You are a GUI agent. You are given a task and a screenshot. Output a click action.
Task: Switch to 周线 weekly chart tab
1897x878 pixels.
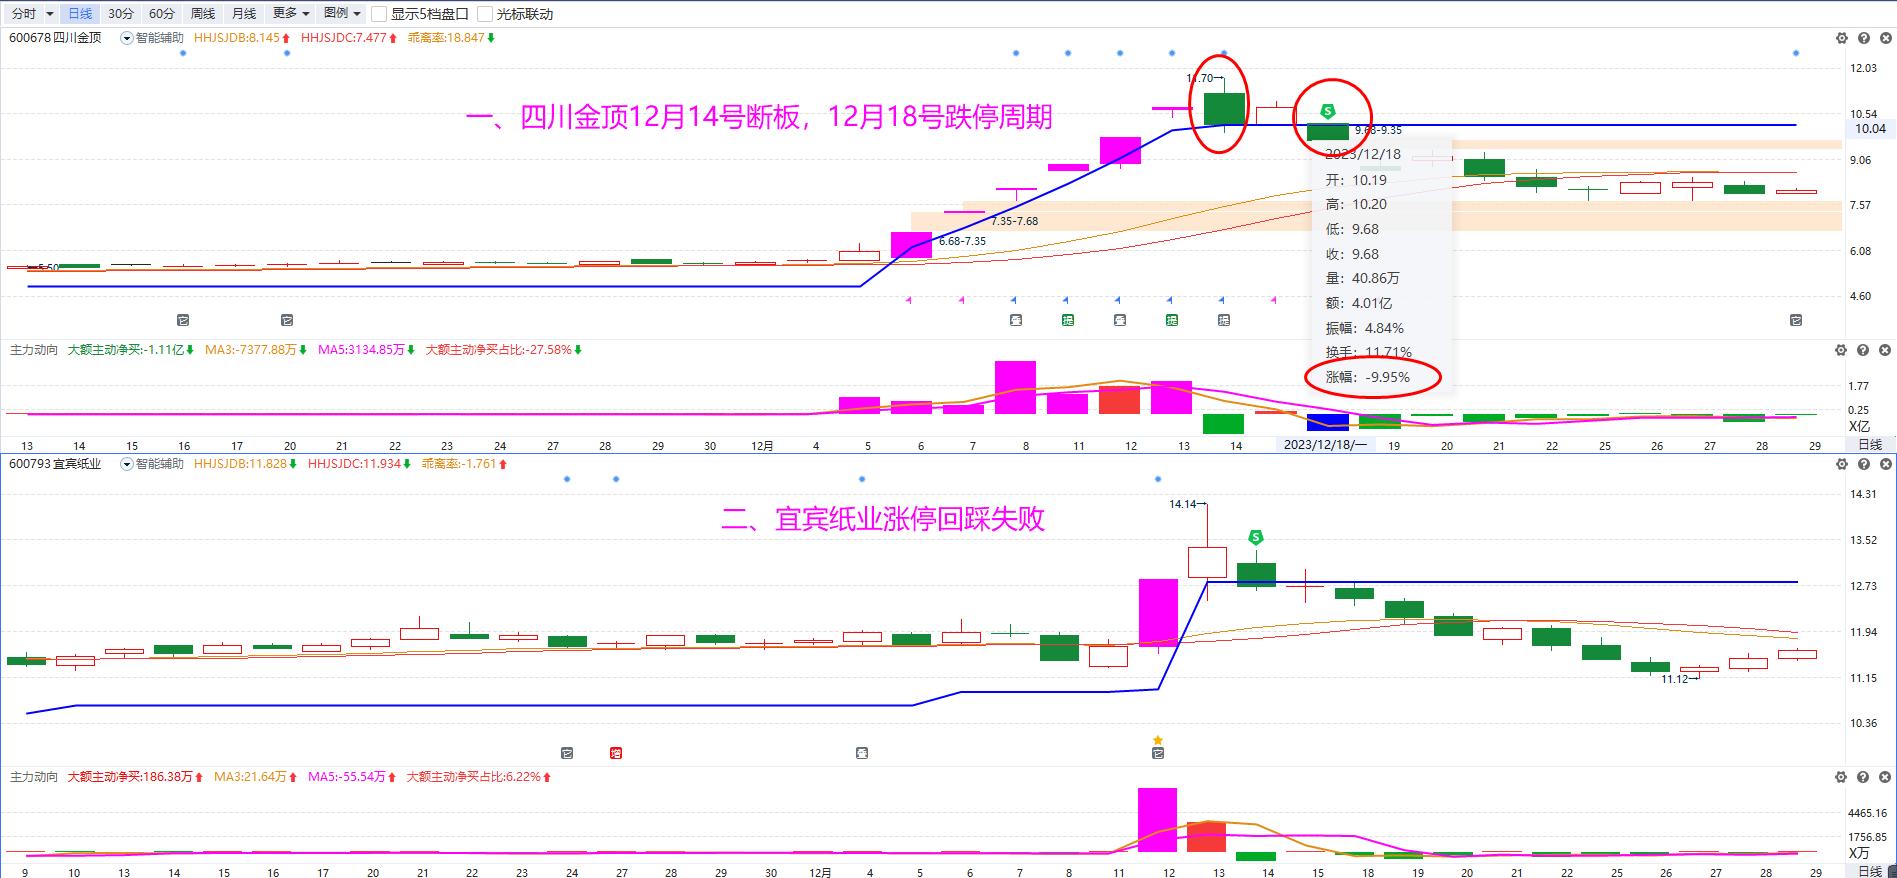[203, 13]
